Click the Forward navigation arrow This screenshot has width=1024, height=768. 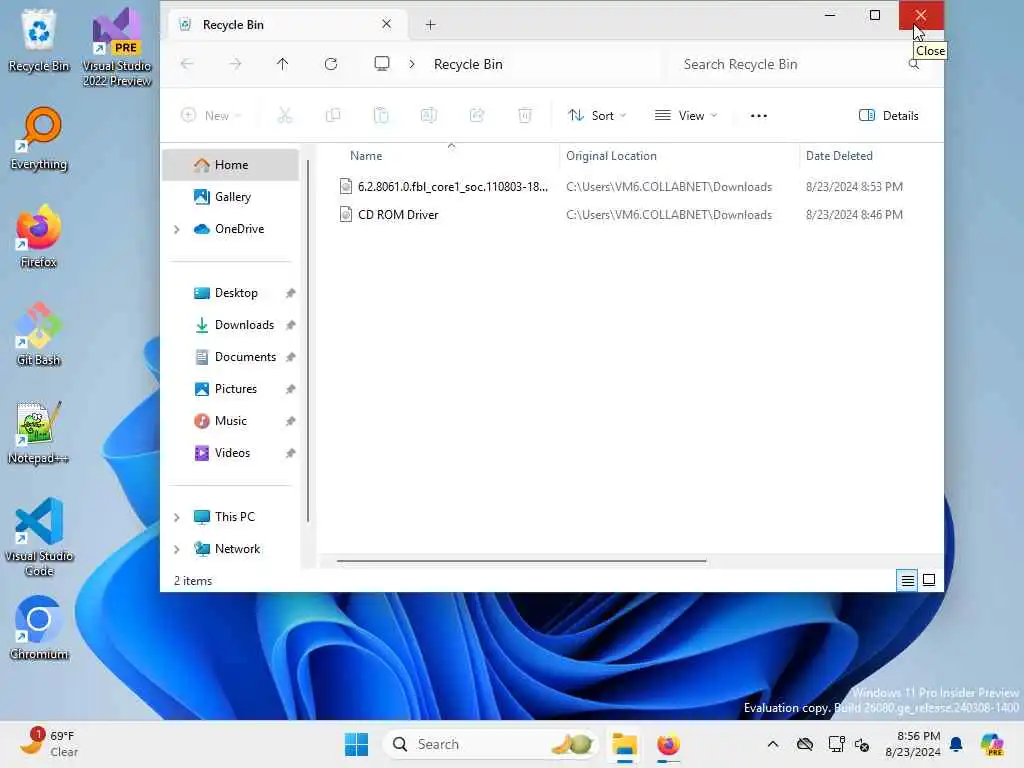click(235, 64)
